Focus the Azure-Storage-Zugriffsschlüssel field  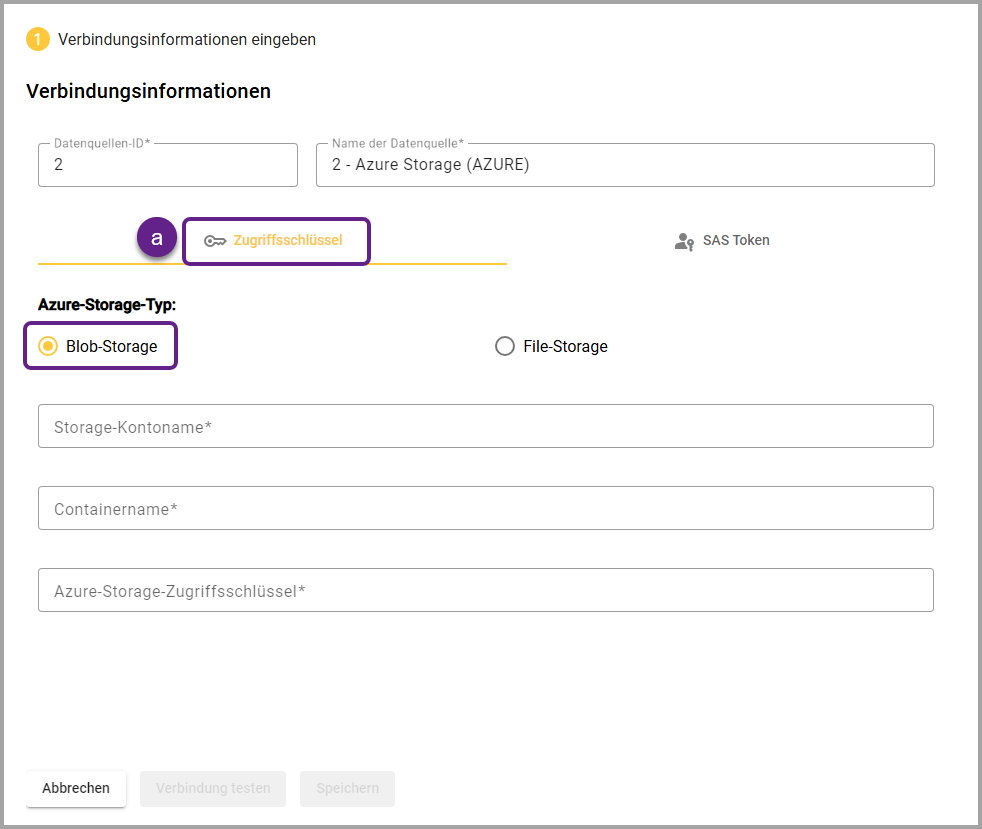tap(485, 591)
